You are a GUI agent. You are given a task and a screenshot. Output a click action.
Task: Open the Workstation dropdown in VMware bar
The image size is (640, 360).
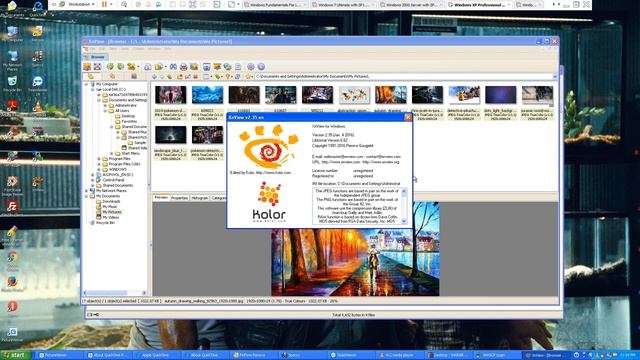82,4
